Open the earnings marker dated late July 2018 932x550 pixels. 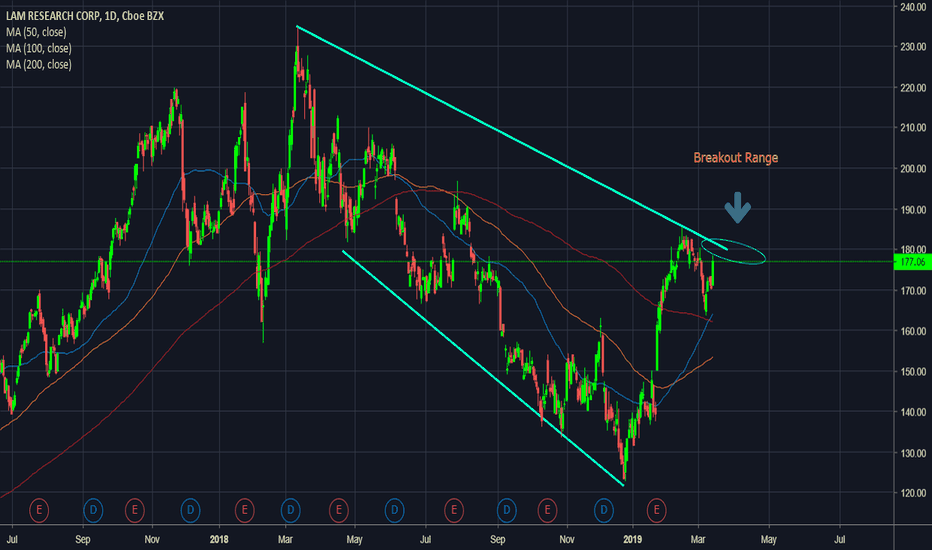[454, 510]
